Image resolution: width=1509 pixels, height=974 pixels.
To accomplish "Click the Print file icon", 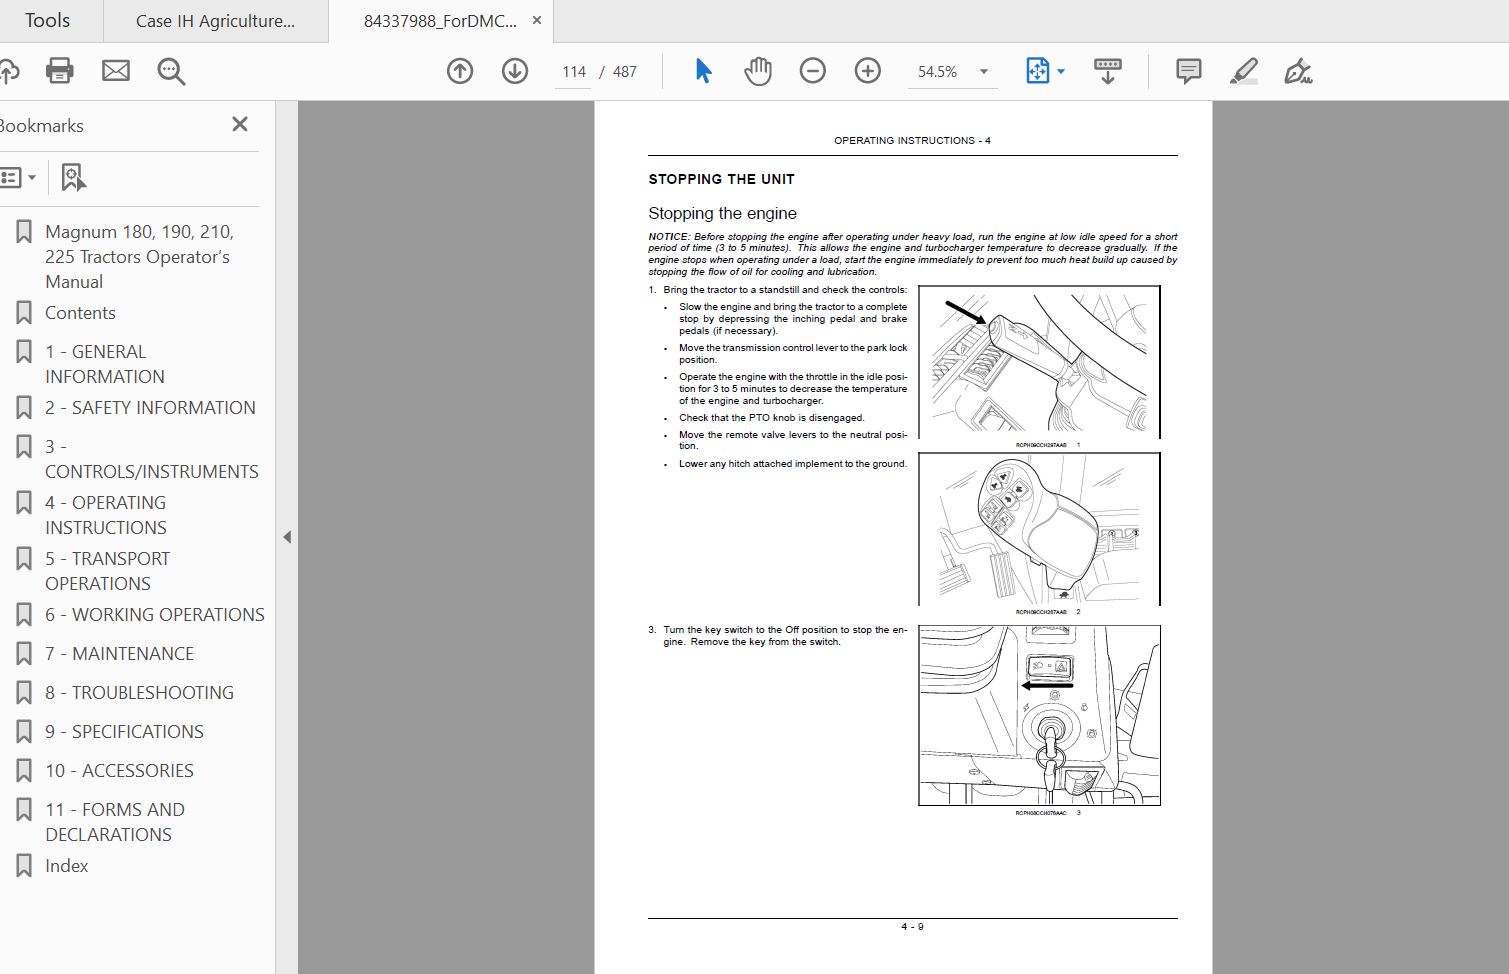I will pos(60,71).
